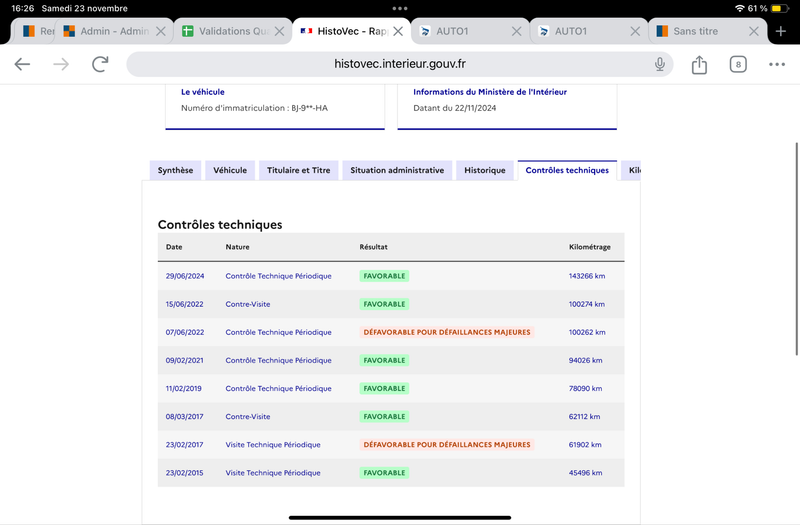Add a new browser tab with plus
This screenshot has width=800, height=525.
[x=781, y=31]
